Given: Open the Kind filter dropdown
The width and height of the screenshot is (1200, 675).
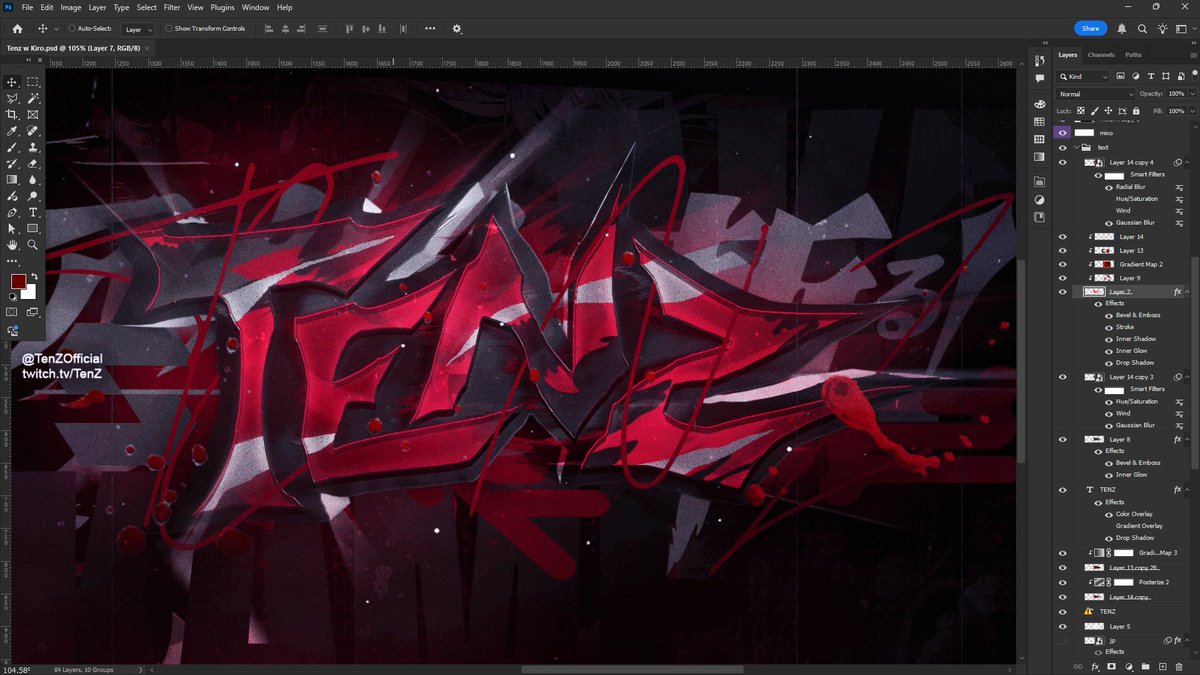Looking at the screenshot, I should 1084,77.
